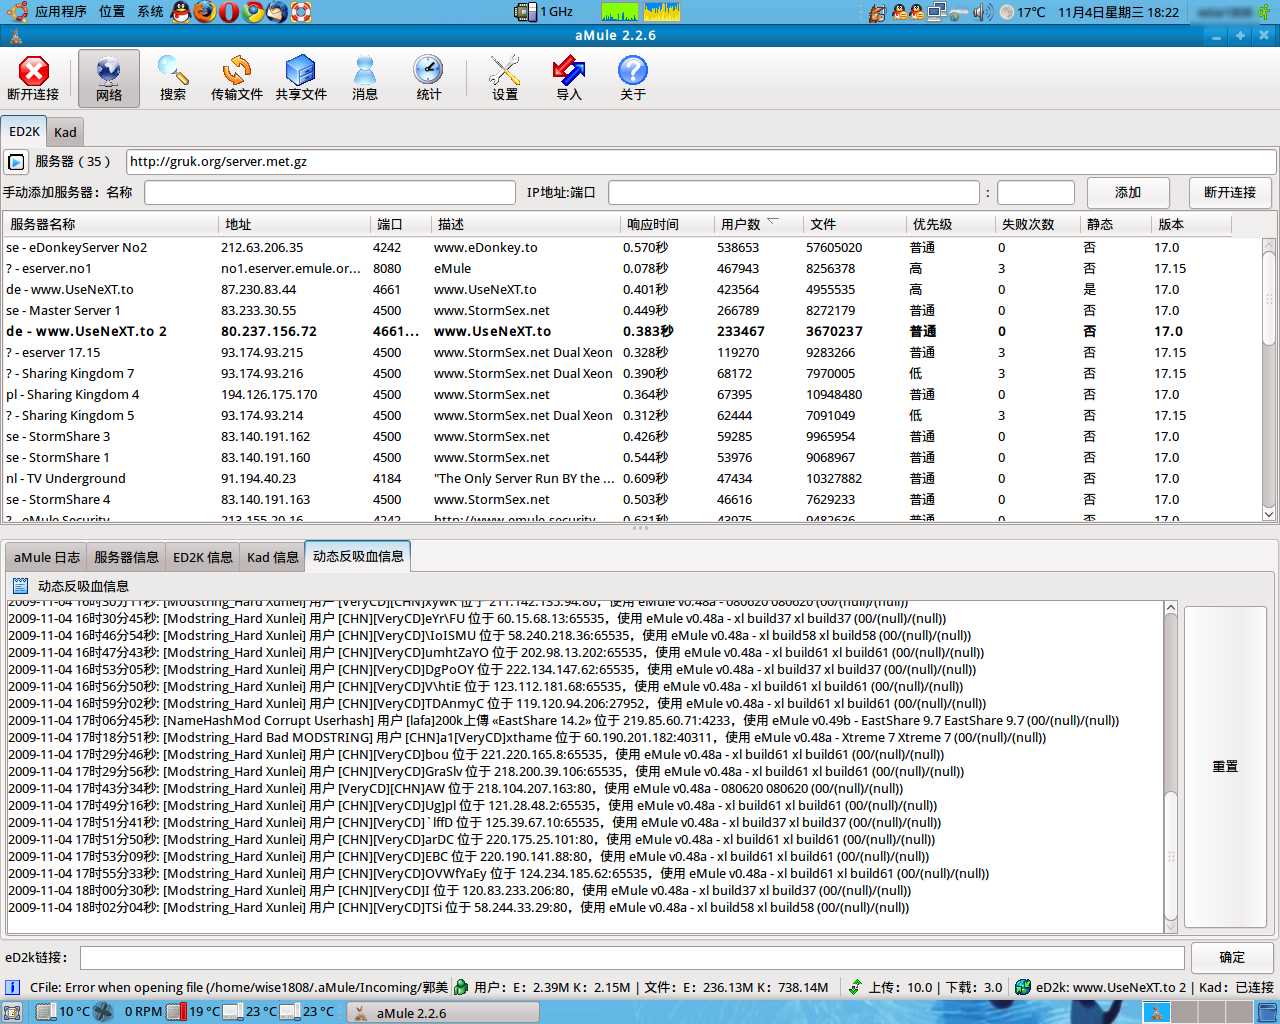Open the Kad 信息 tab
The height and width of the screenshot is (1024, 1280).
[x=273, y=557]
